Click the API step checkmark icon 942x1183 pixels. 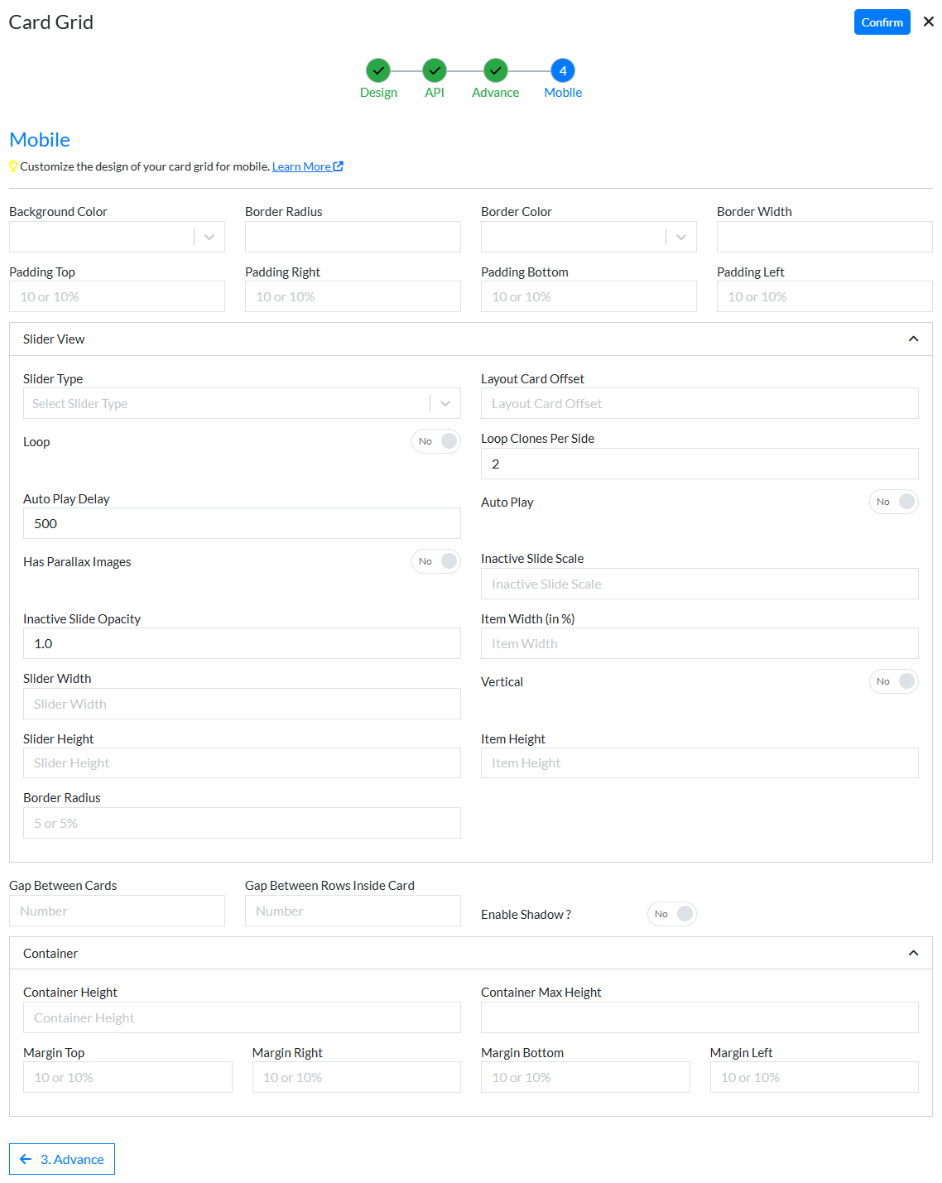[434, 71]
